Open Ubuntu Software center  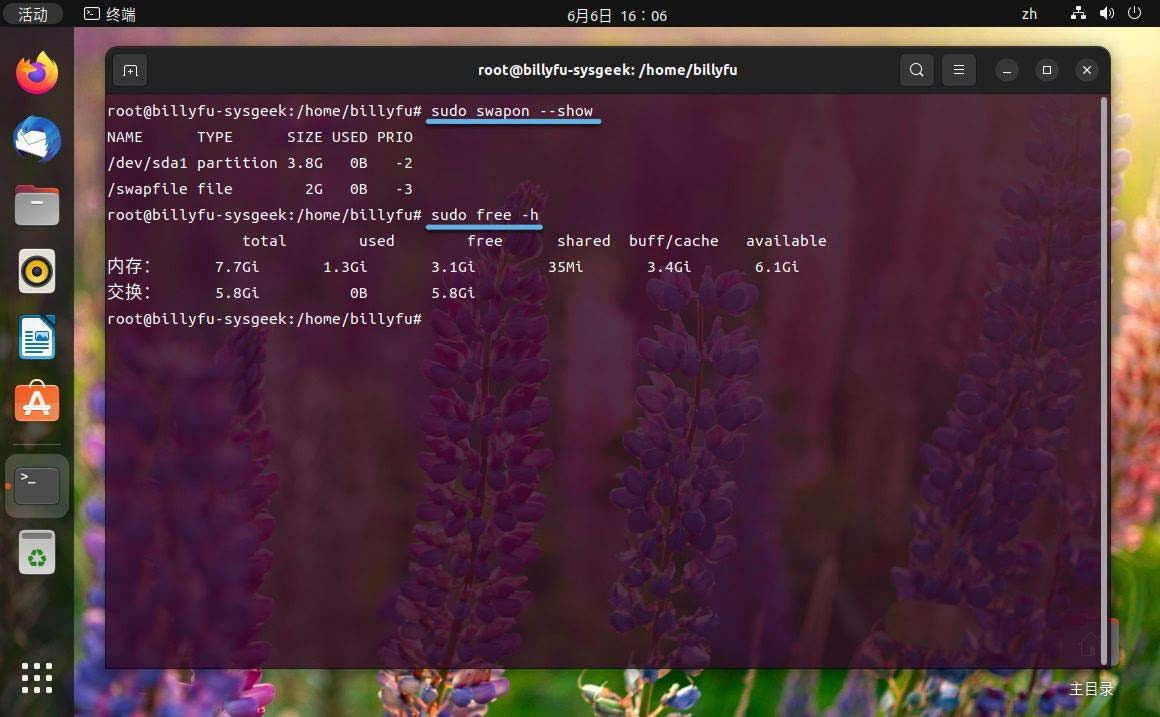point(37,402)
